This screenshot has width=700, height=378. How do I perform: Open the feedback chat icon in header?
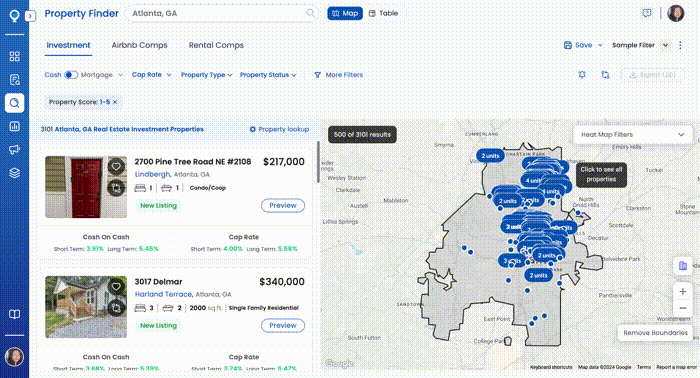coord(647,13)
